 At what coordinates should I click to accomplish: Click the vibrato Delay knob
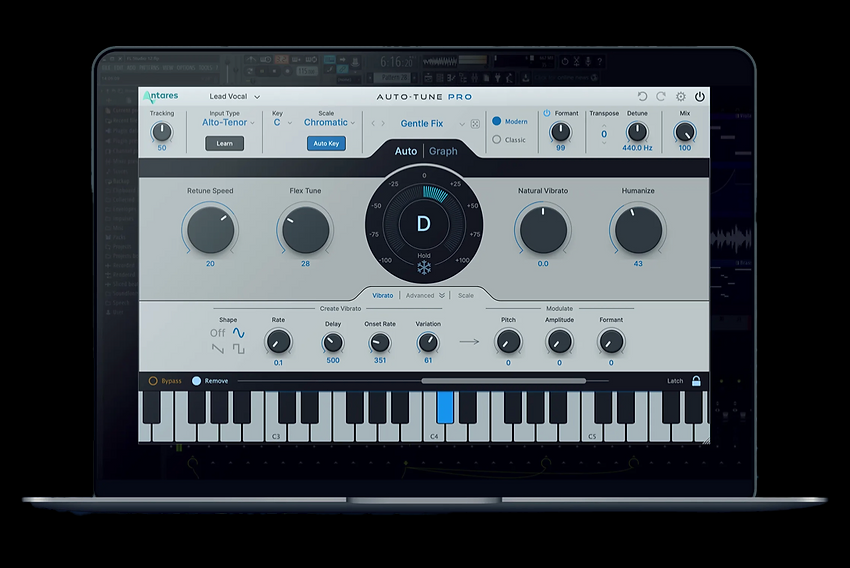(333, 343)
